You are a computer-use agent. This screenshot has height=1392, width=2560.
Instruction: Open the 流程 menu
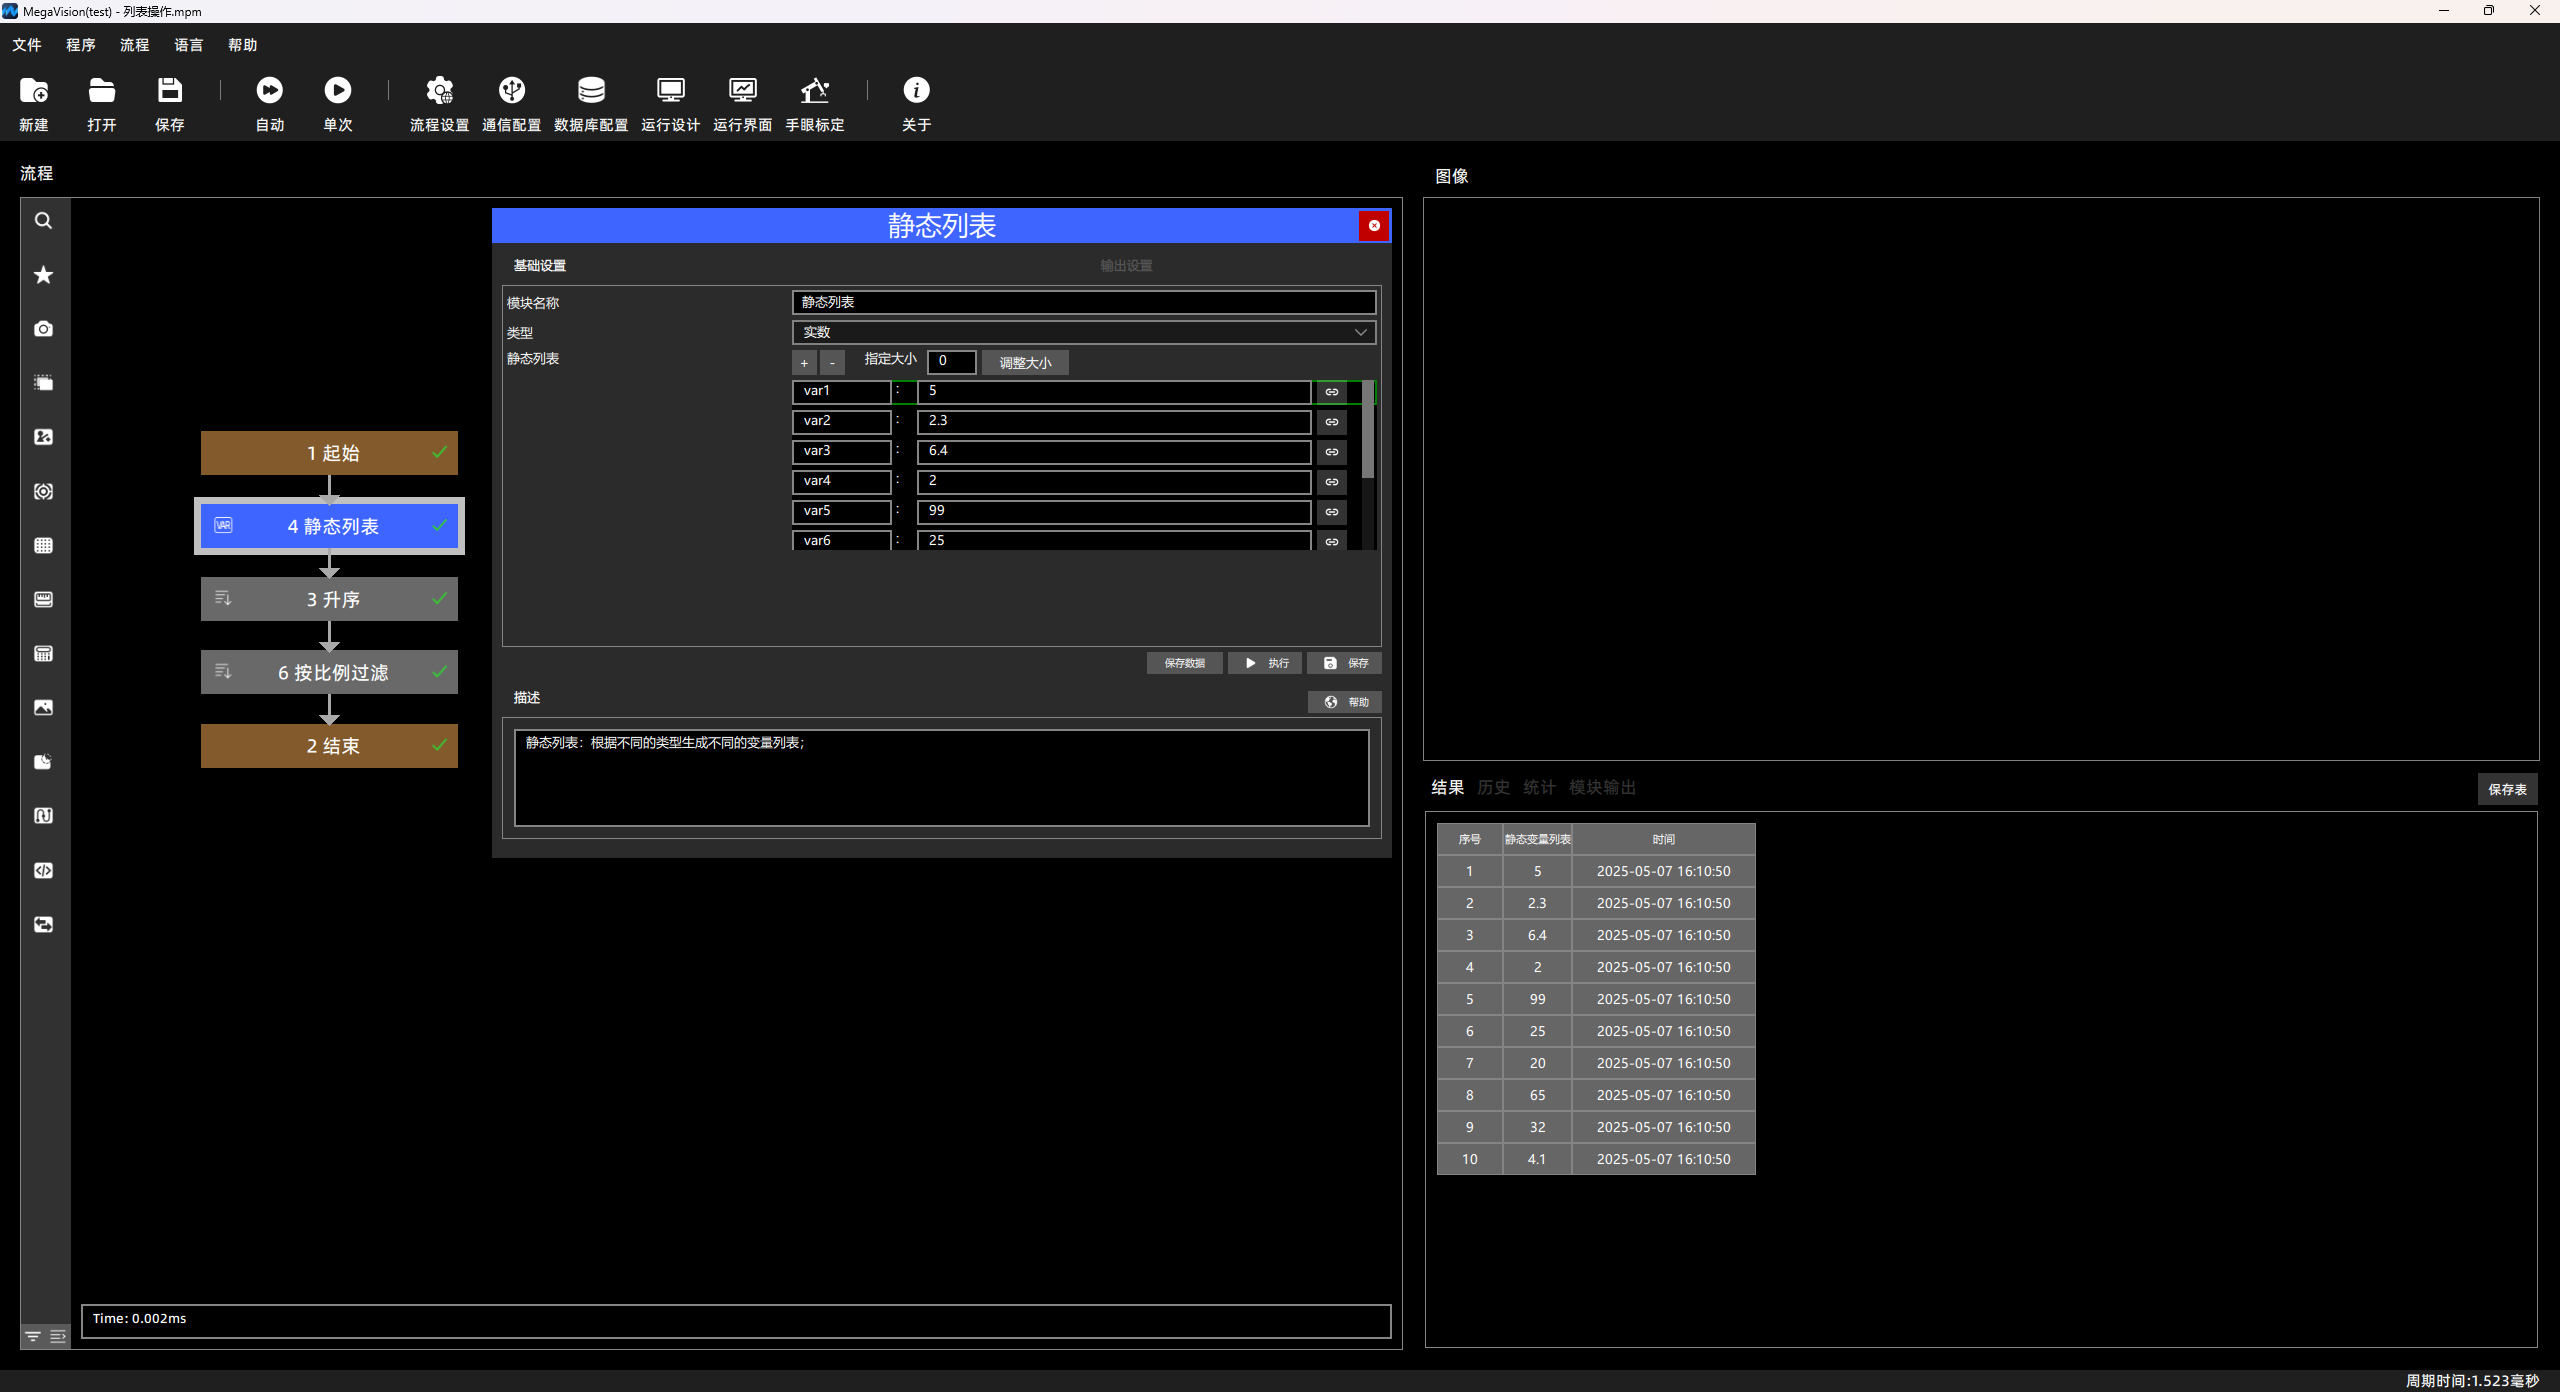tap(134, 45)
